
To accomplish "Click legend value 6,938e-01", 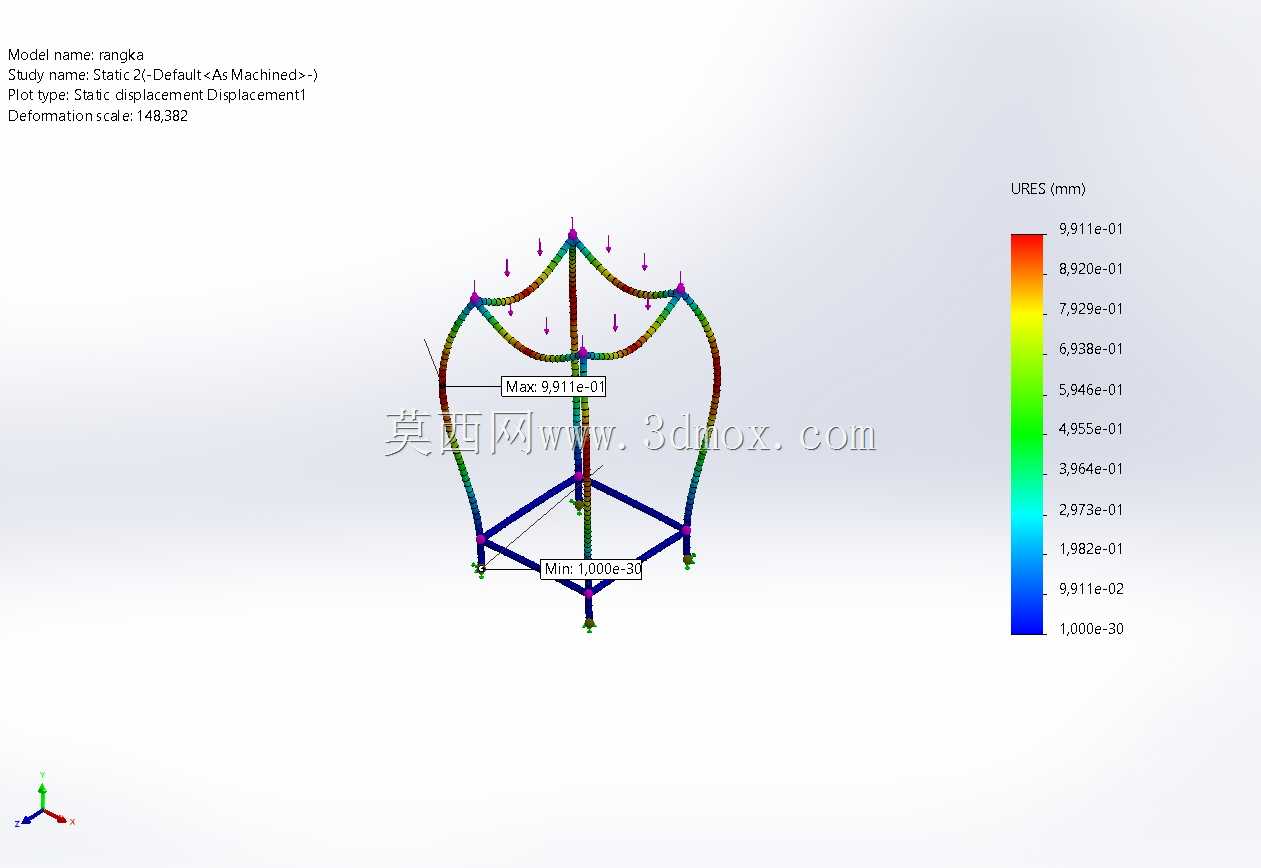I will point(1091,349).
